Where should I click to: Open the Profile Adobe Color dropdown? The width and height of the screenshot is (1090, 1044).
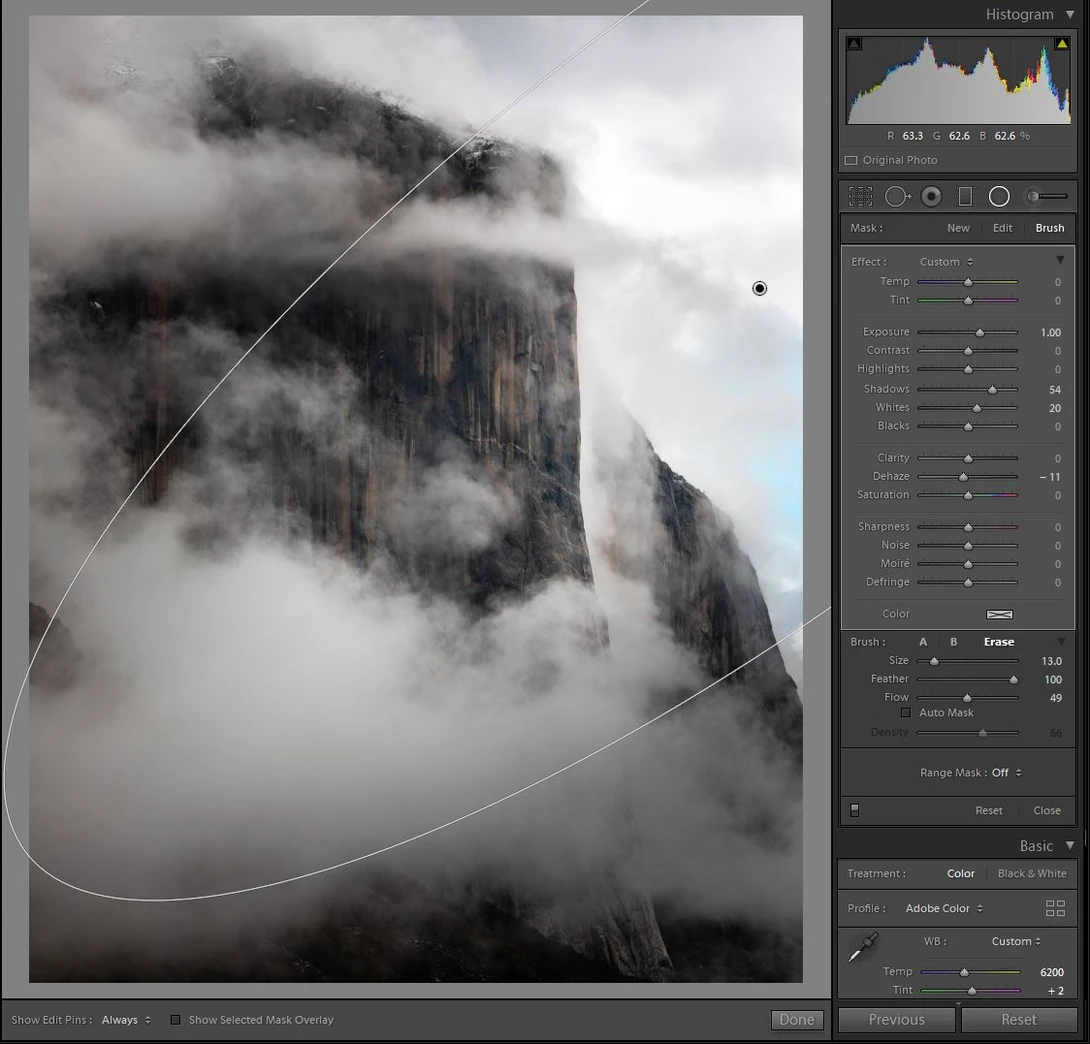tap(944, 908)
